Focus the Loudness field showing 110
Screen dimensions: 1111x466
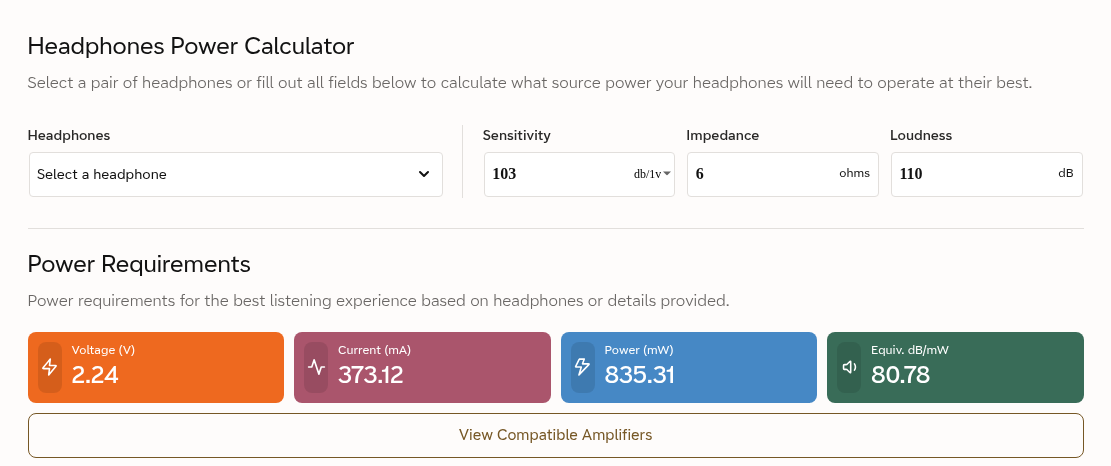point(987,174)
